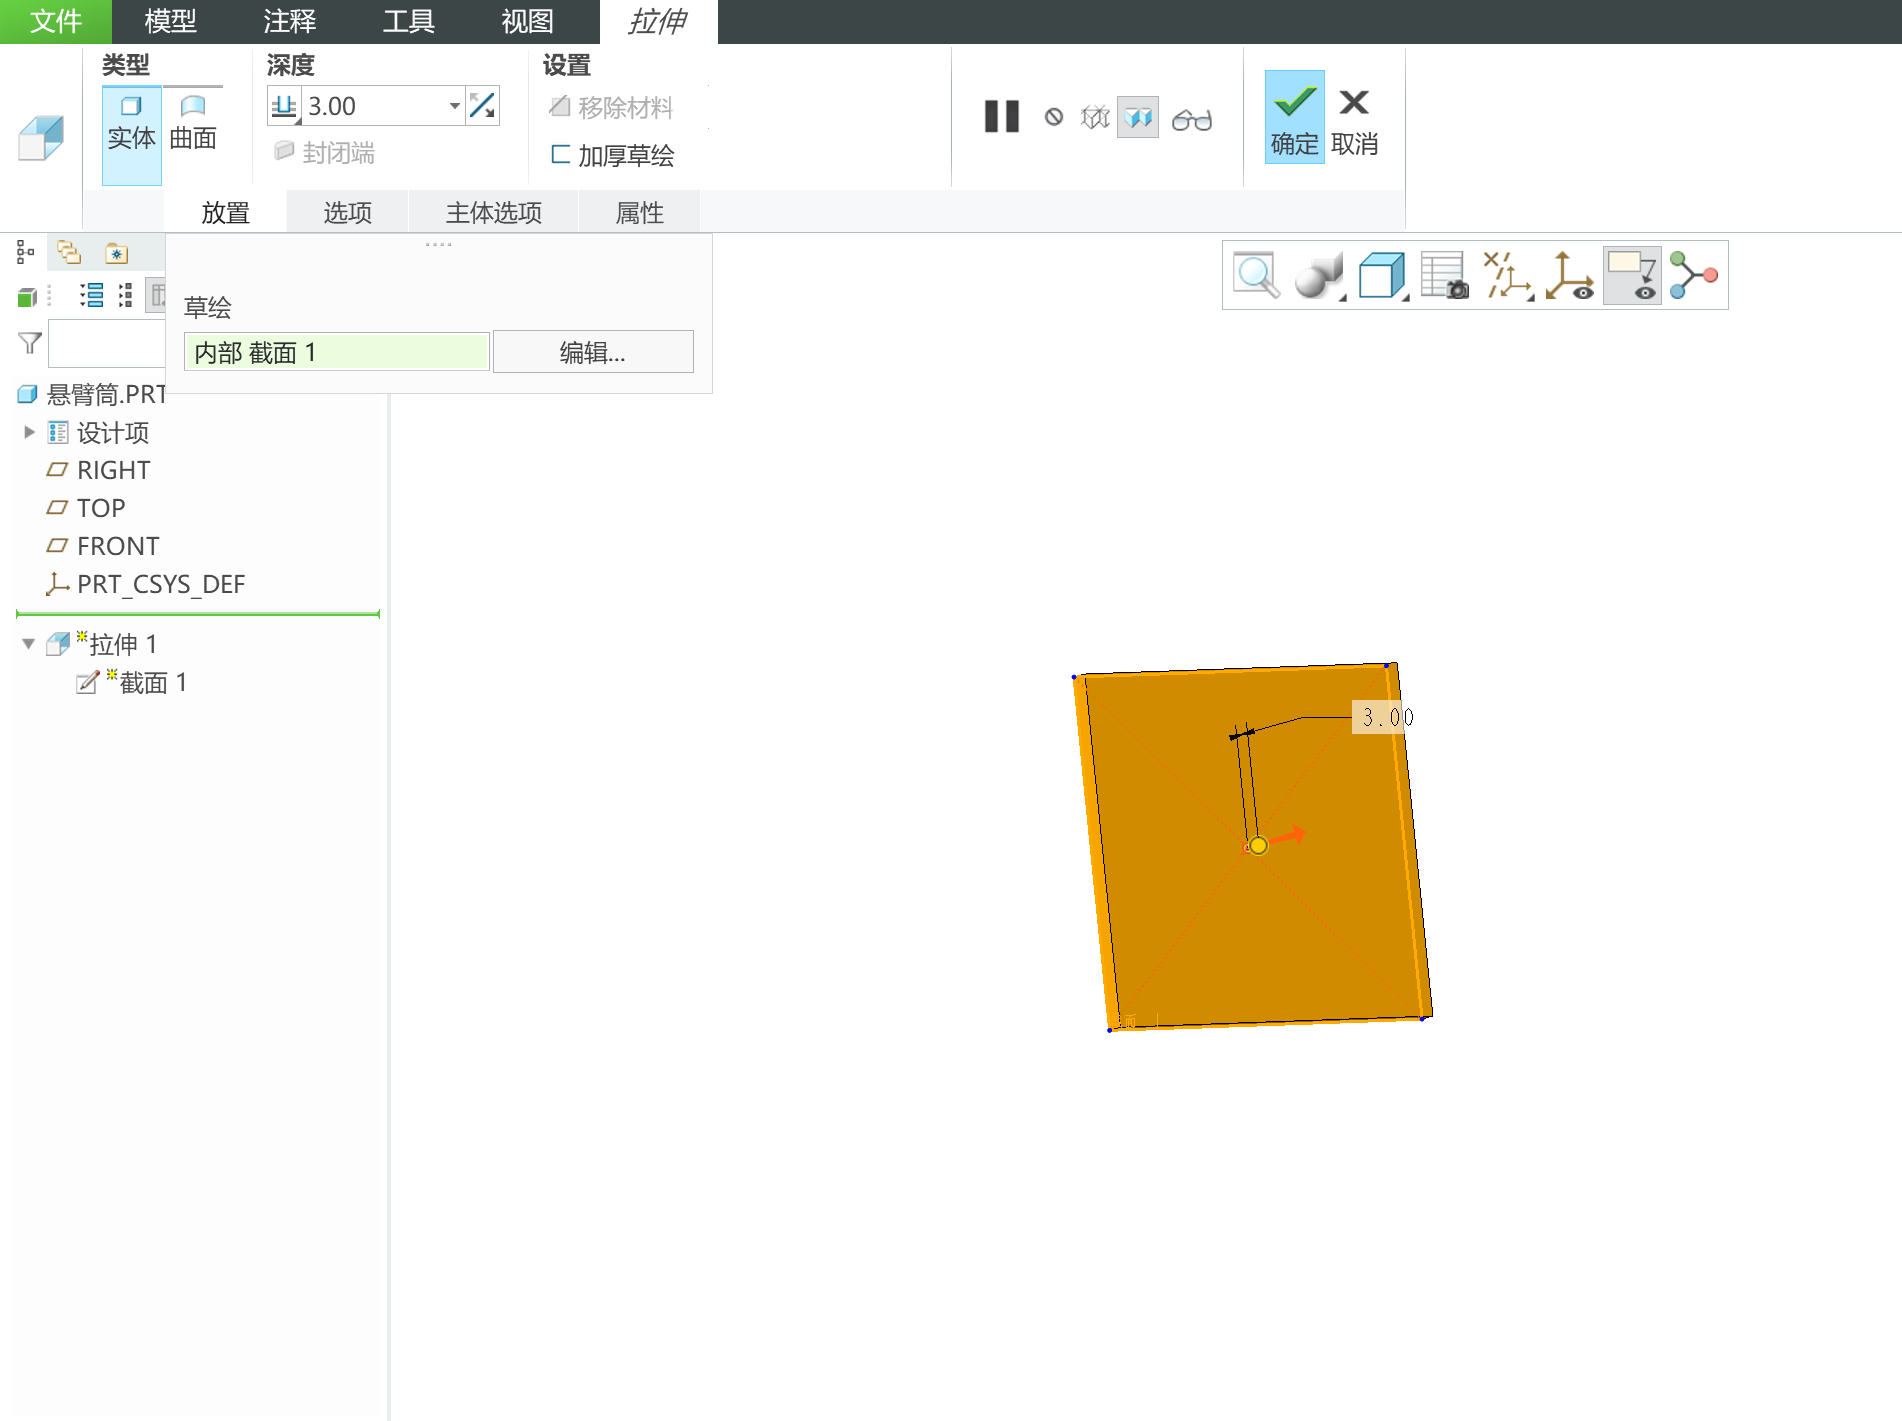Viewport: 1902px width, 1421px height.
Task: Click the depth value field showing 3.00
Action: click(x=374, y=106)
